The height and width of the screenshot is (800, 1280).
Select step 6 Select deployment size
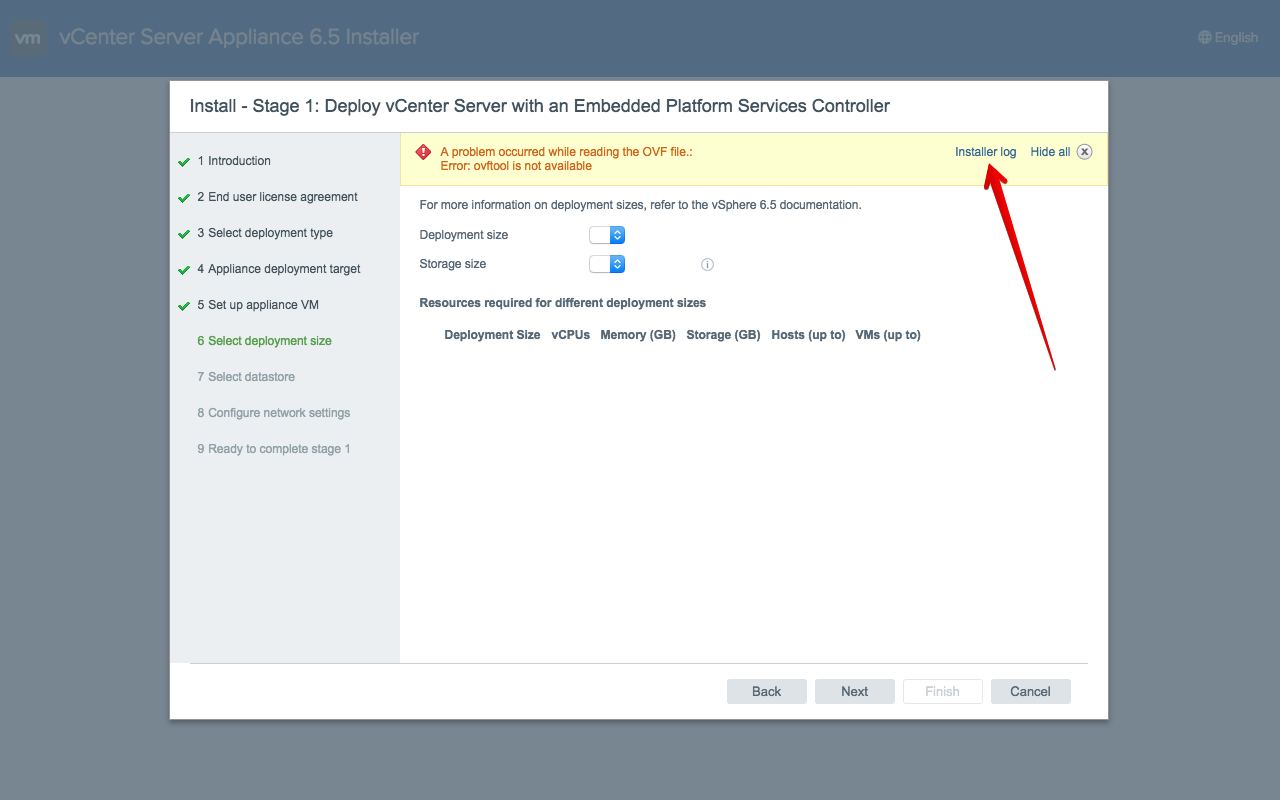pyautogui.click(x=264, y=341)
